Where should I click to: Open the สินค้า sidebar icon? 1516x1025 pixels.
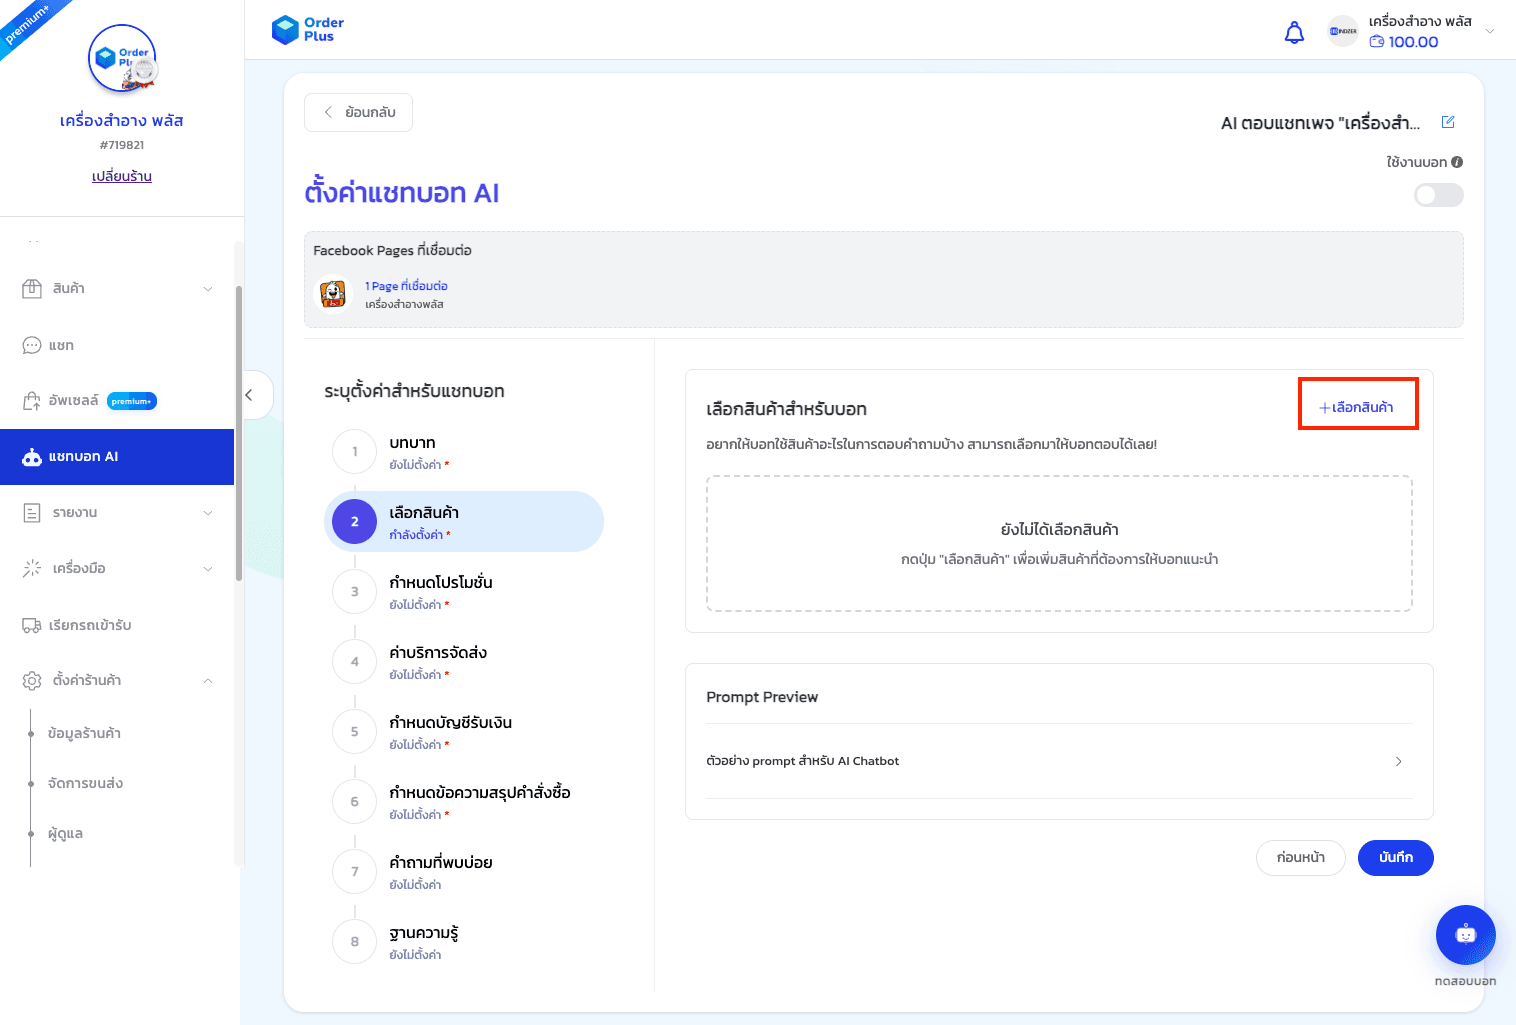[x=33, y=288]
